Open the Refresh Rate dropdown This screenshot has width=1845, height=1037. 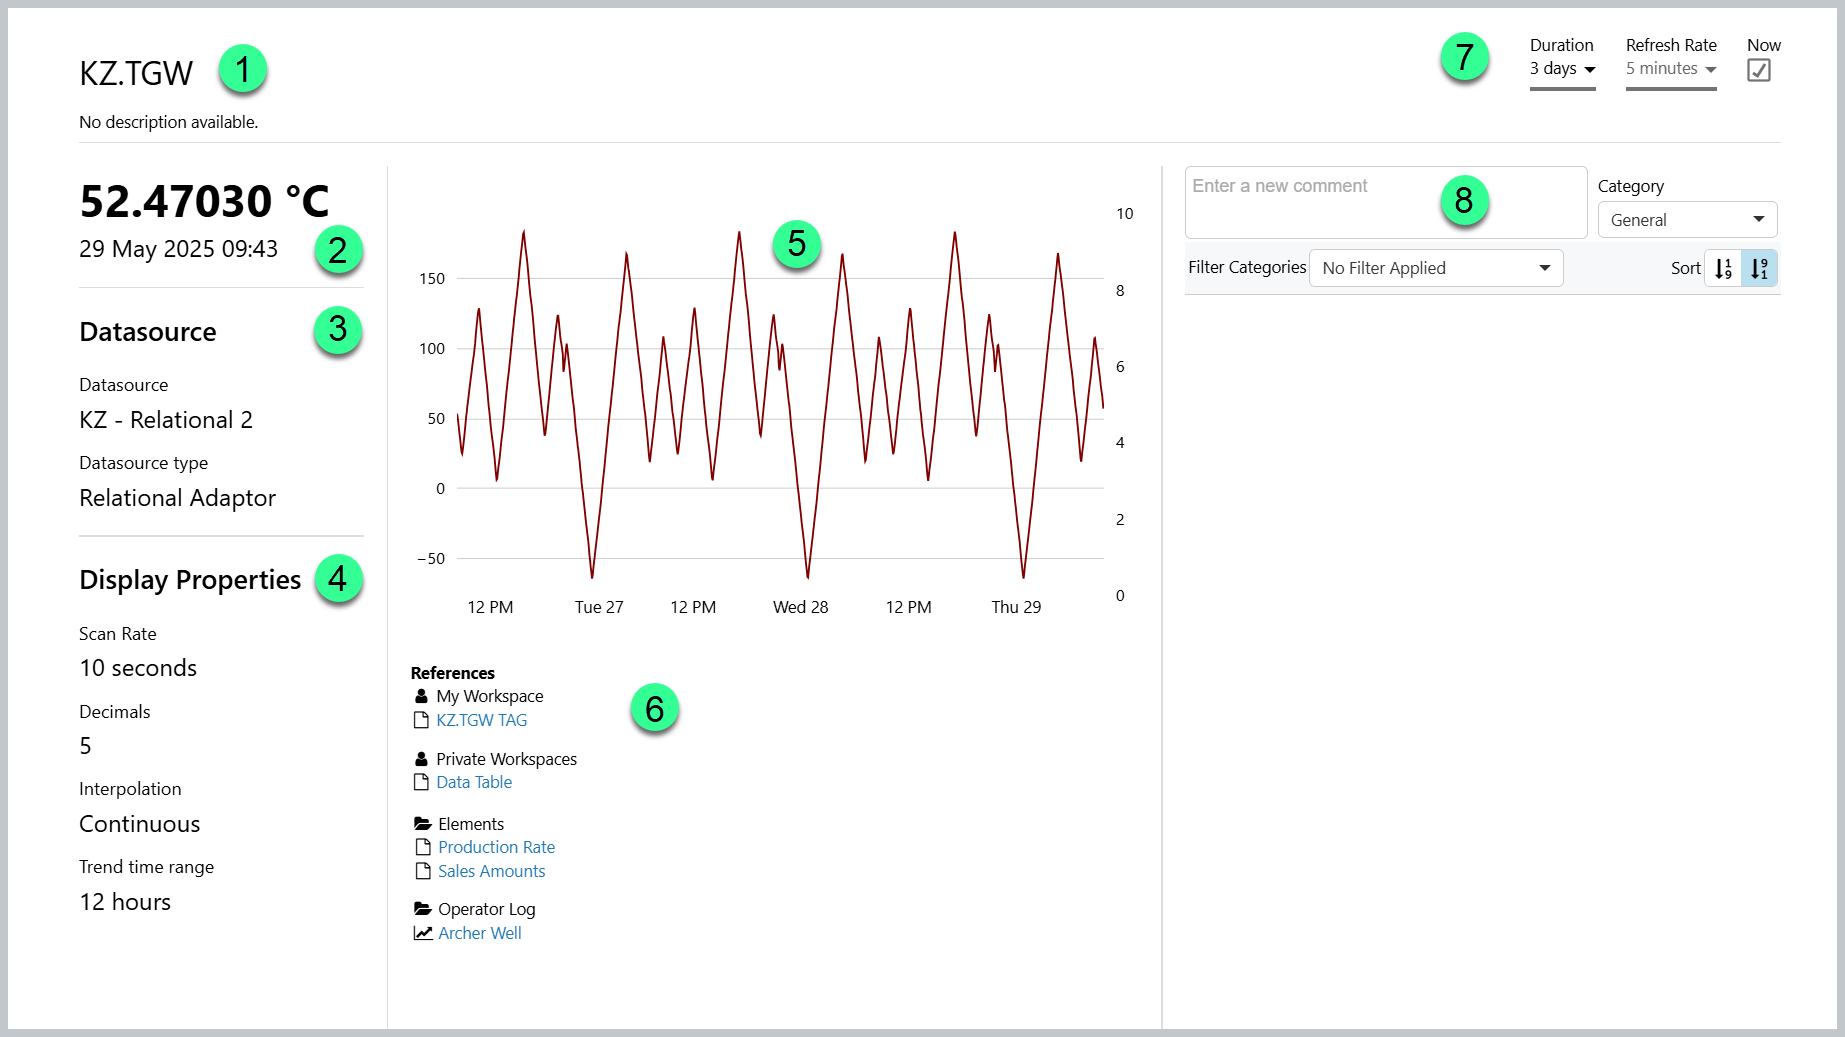point(1670,69)
